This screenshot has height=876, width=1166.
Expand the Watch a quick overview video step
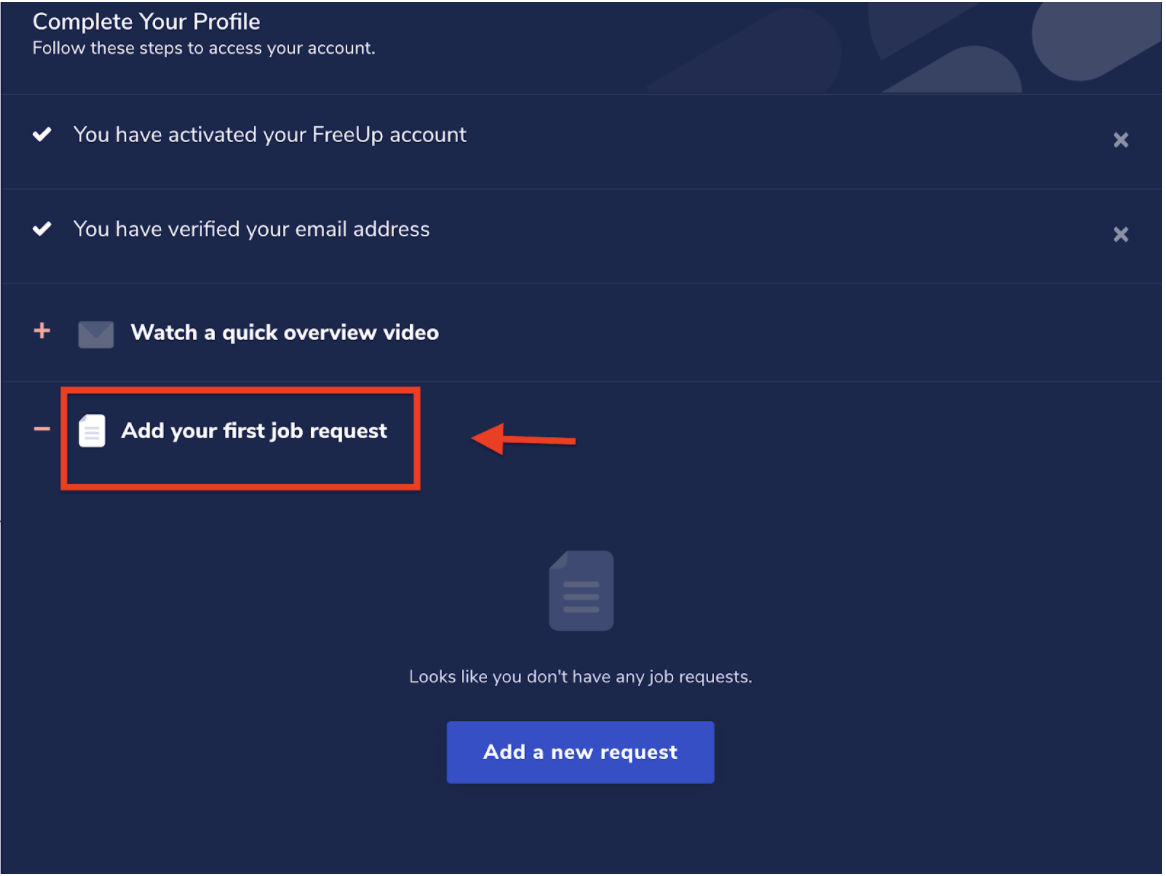[41, 332]
